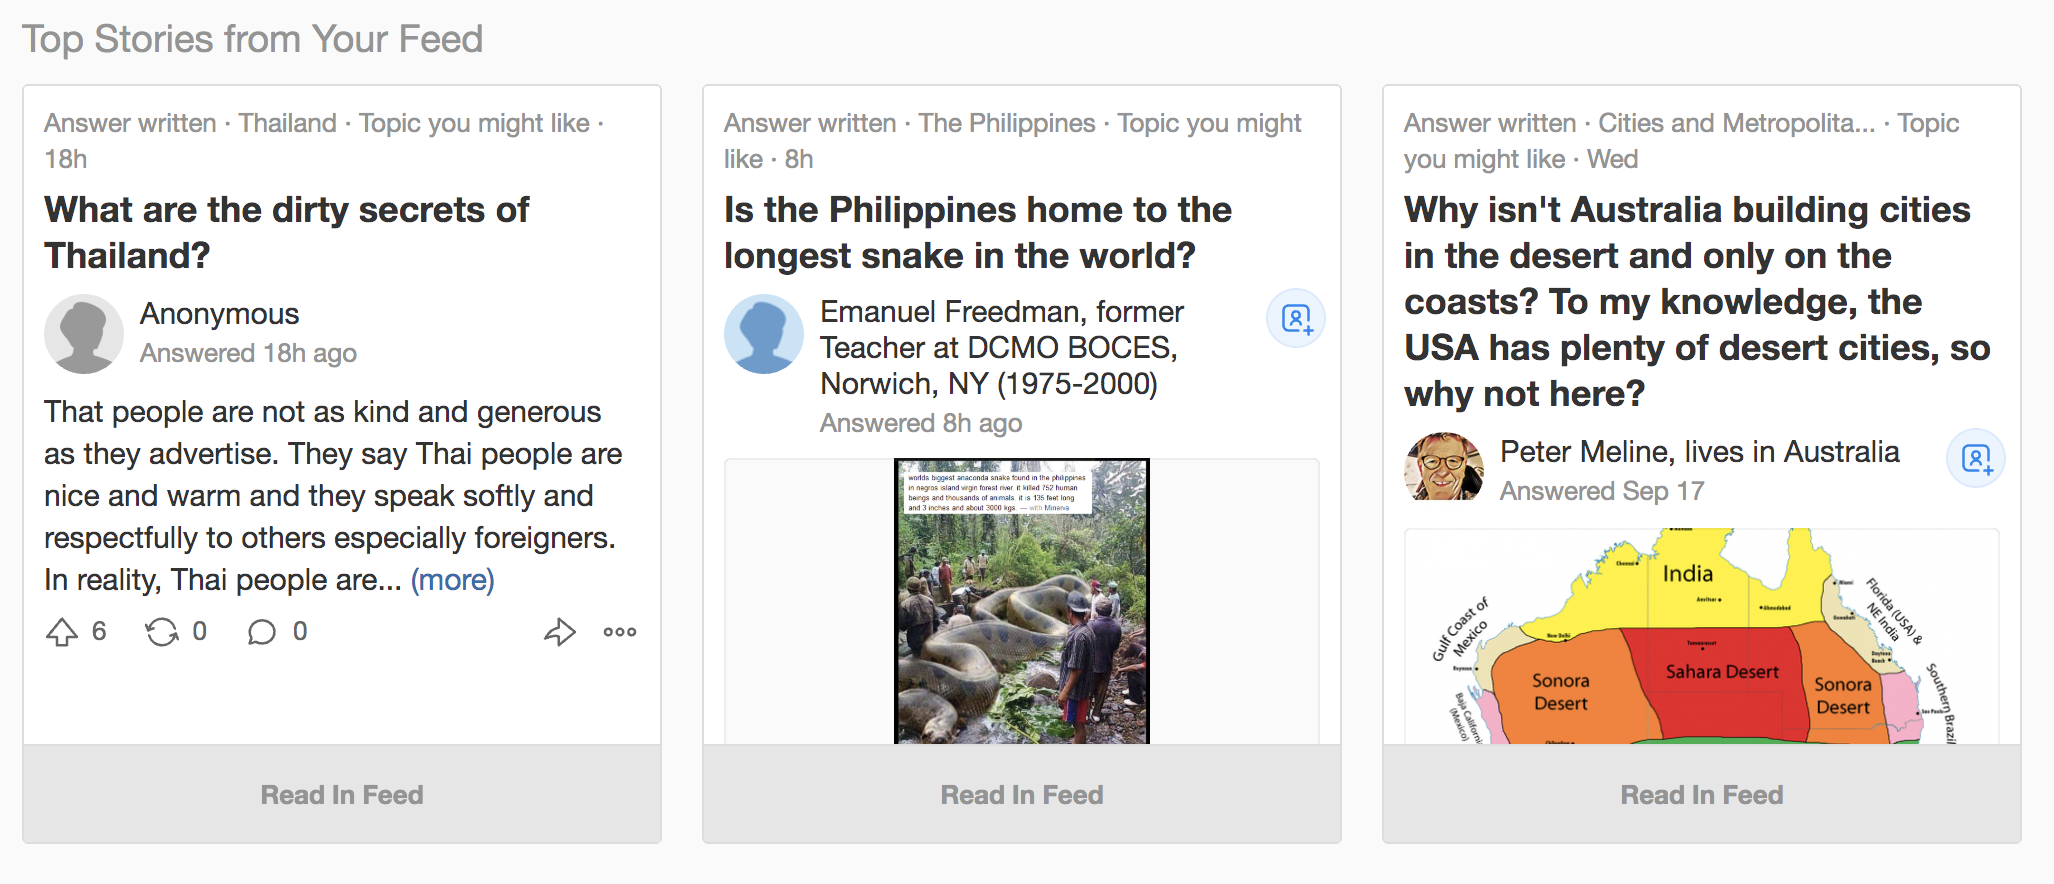Open the three-dots more options menu
Viewport: 2054px width, 884px height.
[x=620, y=632]
